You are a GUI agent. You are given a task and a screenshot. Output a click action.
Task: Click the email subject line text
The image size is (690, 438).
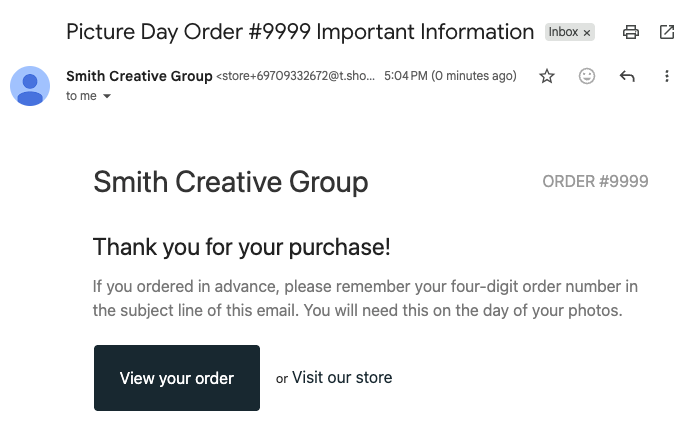300,32
